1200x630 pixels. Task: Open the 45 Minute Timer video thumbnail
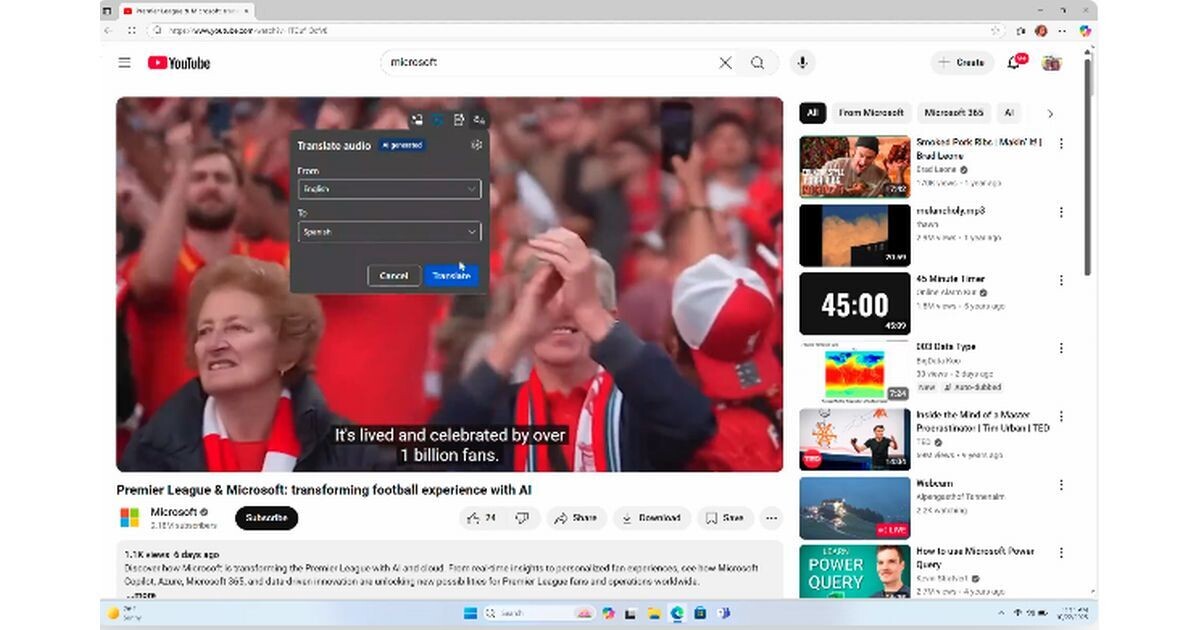pos(854,304)
